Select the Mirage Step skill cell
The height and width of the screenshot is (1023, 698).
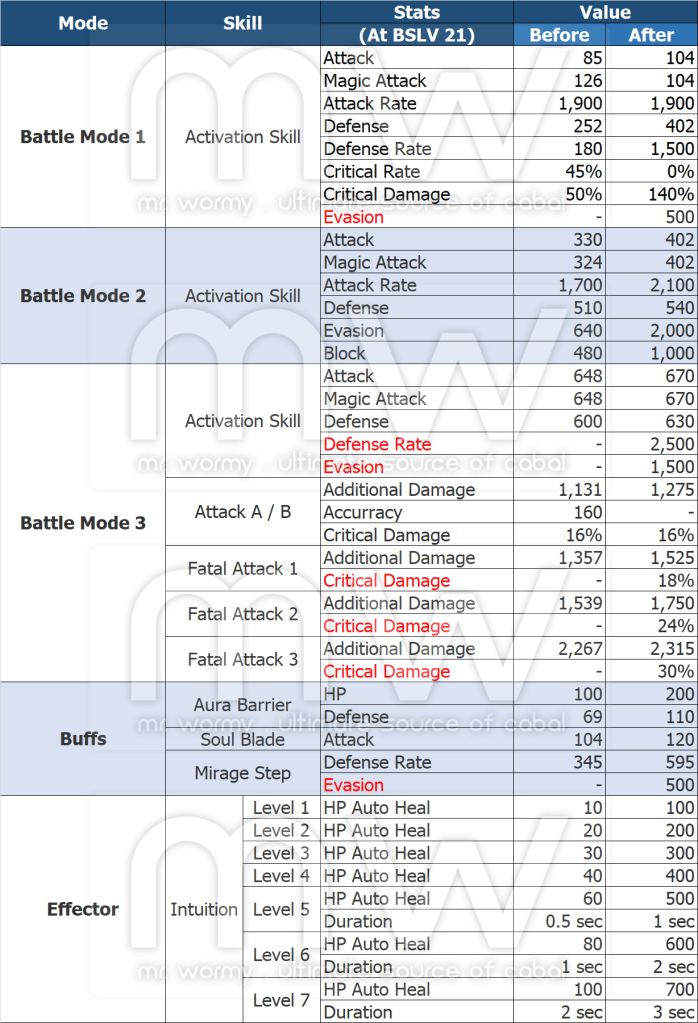243,773
